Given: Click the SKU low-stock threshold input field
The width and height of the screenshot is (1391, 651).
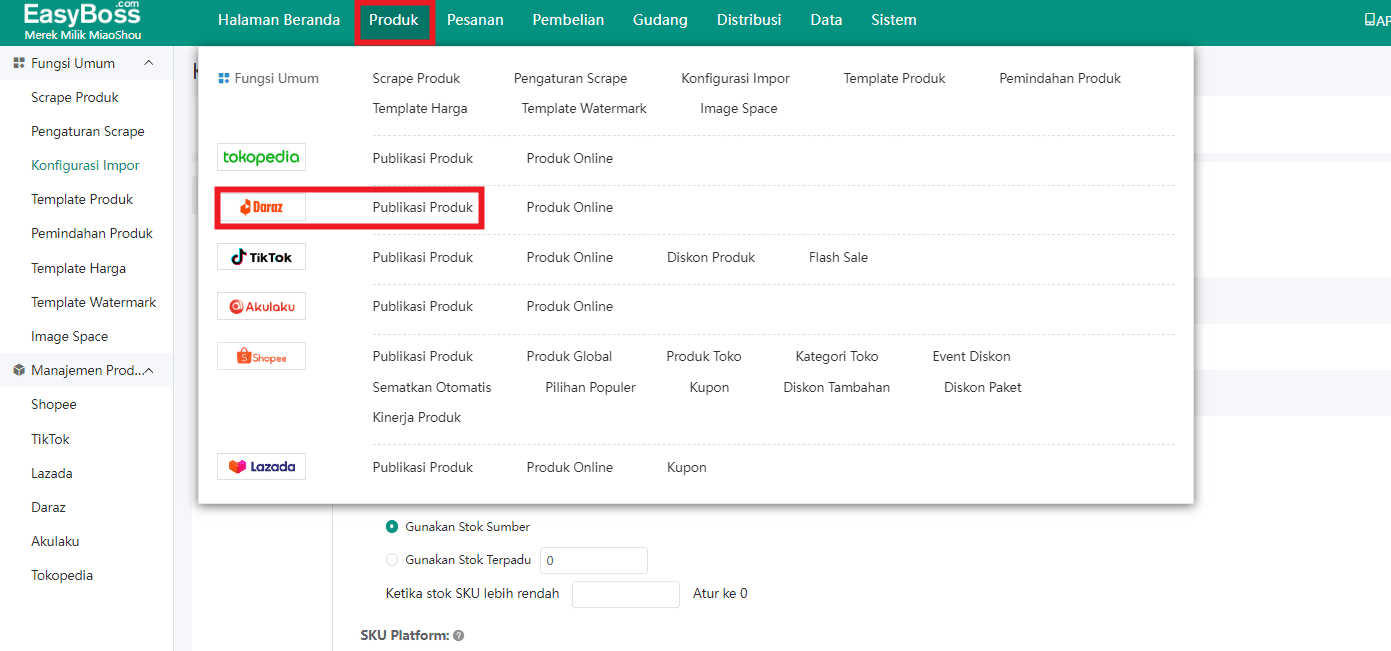Looking at the screenshot, I should coord(626,594).
